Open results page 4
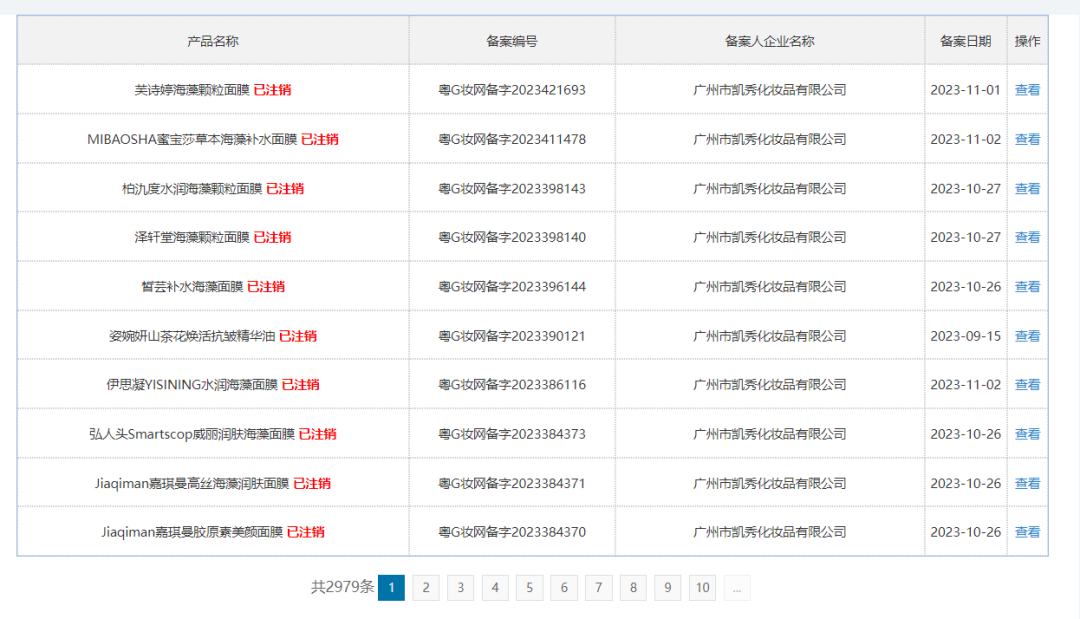Image resolution: width=1080 pixels, height=619 pixels. point(495,587)
